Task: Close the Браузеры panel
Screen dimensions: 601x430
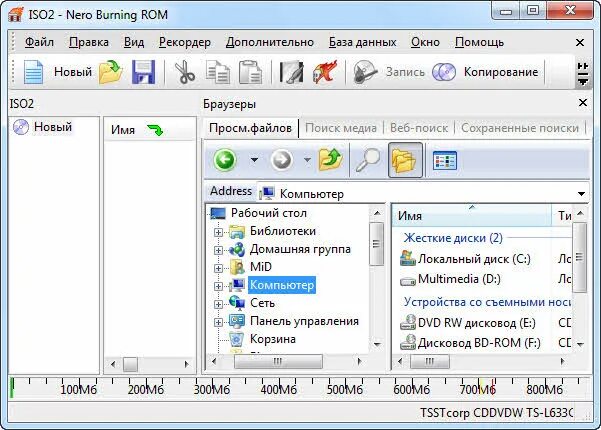Action: pos(583,103)
